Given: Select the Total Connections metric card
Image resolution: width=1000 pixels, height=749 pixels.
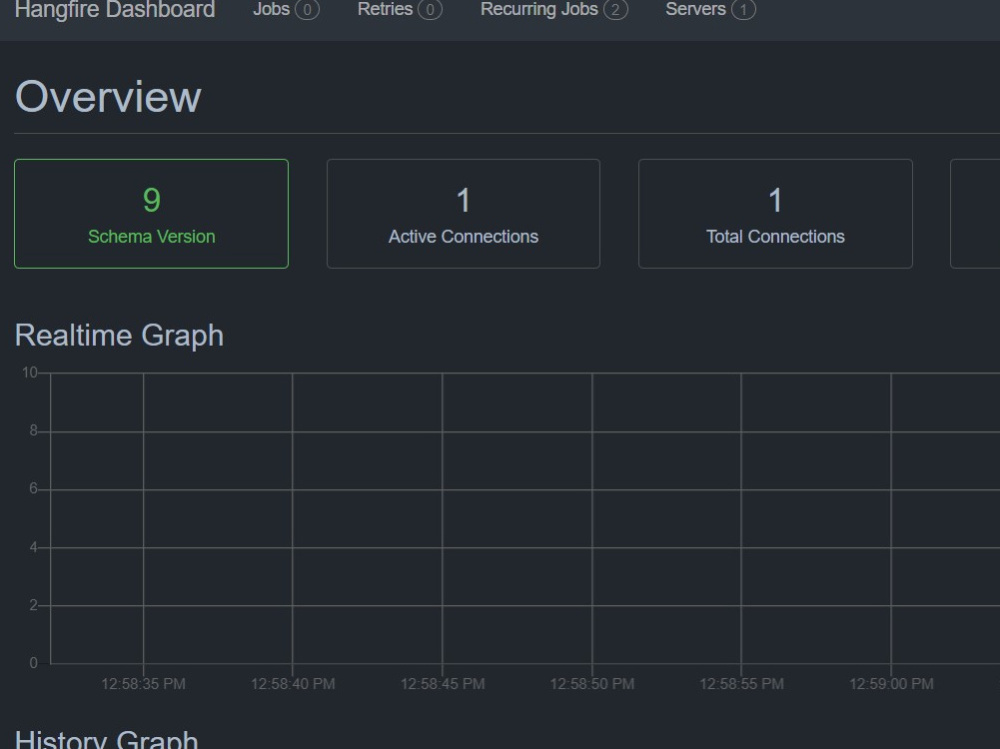Looking at the screenshot, I should pyautogui.click(x=776, y=214).
